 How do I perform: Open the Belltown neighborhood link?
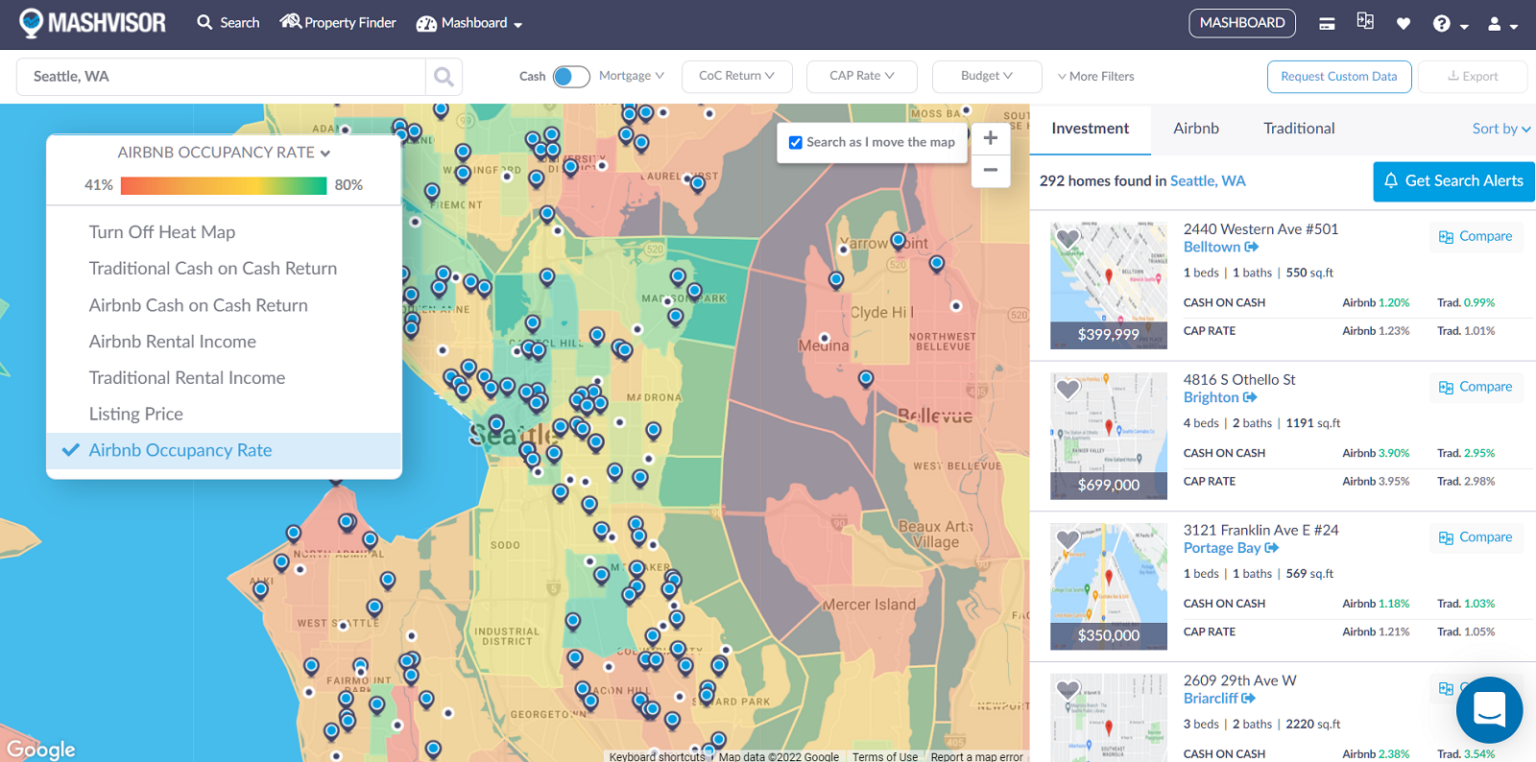pos(1214,247)
